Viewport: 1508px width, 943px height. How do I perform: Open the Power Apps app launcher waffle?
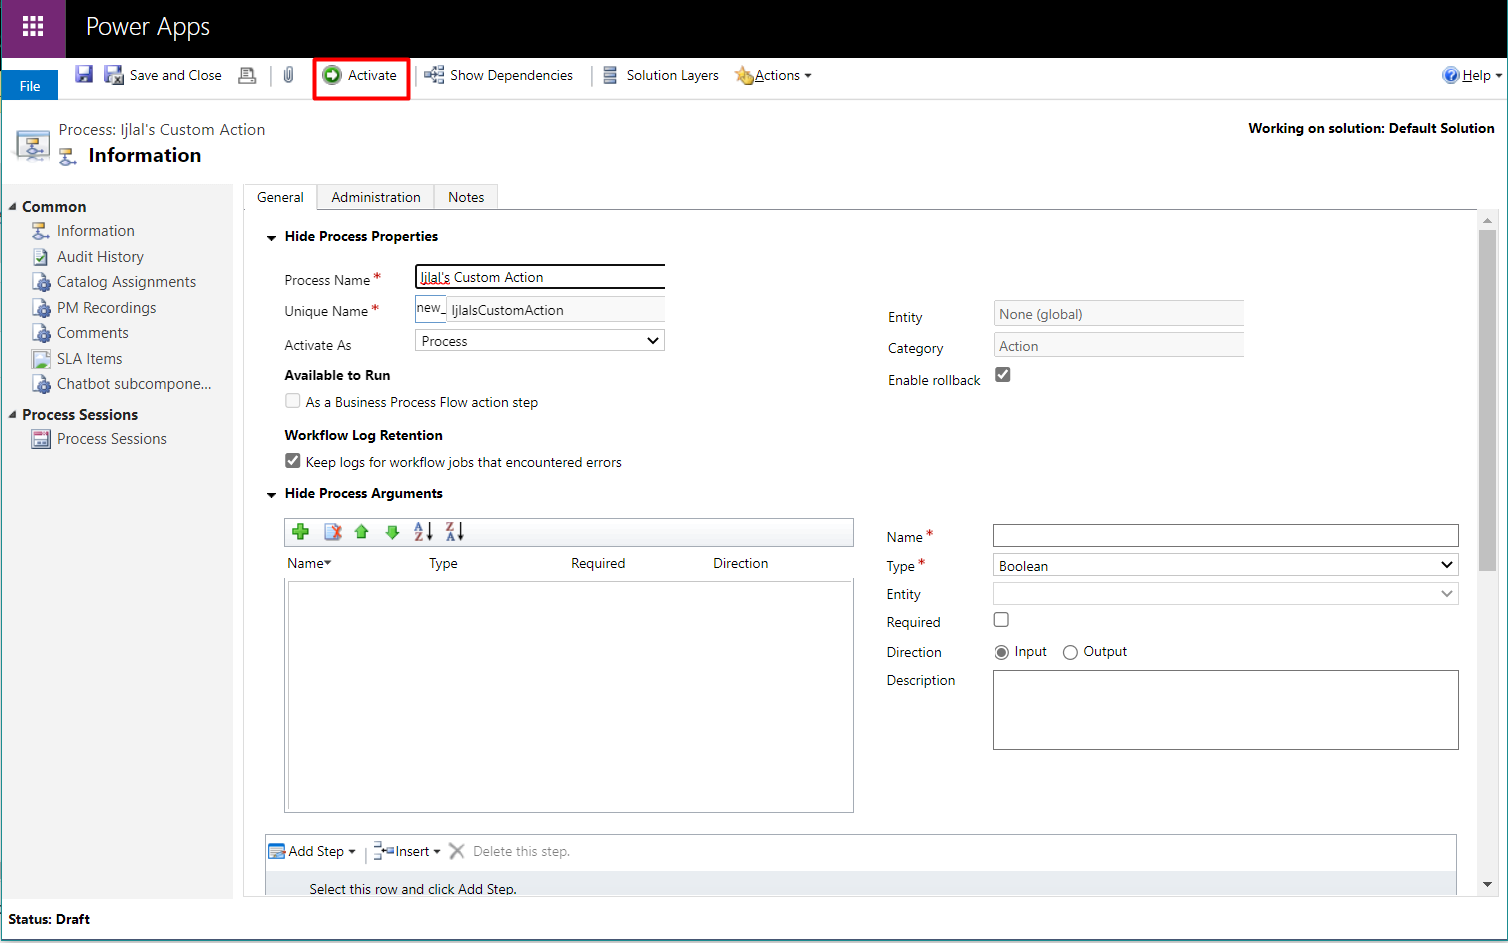tap(33, 27)
